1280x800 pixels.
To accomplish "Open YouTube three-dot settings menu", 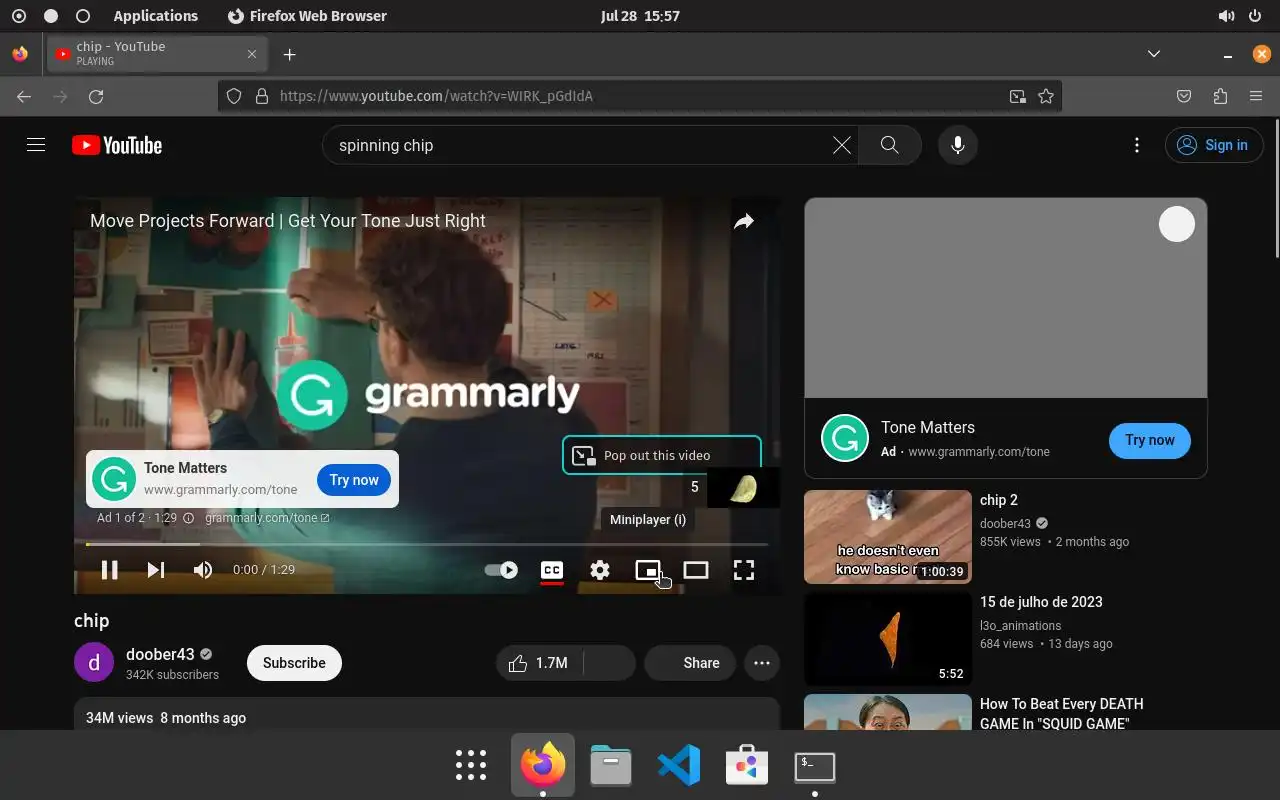I will 1137,145.
